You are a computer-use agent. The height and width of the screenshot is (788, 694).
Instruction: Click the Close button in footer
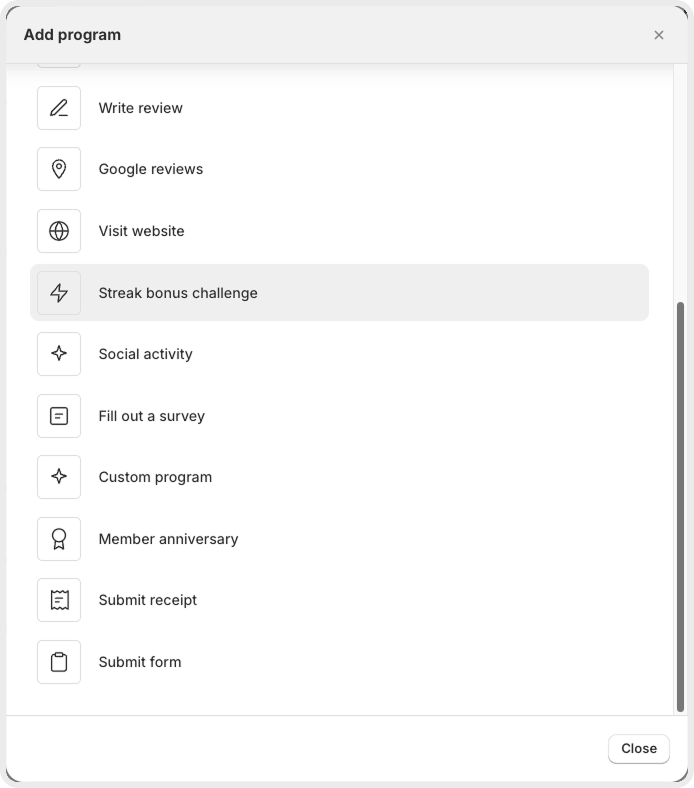tap(639, 749)
